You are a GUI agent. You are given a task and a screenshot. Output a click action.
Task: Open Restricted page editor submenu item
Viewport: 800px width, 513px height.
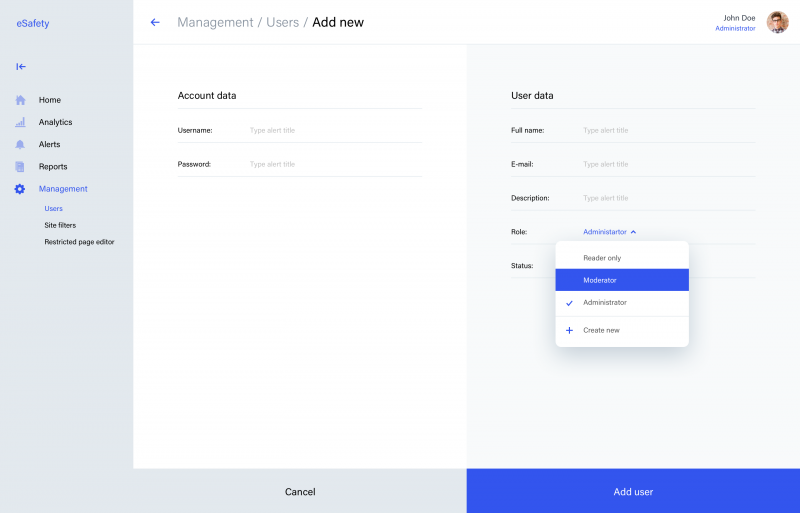pos(79,241)
